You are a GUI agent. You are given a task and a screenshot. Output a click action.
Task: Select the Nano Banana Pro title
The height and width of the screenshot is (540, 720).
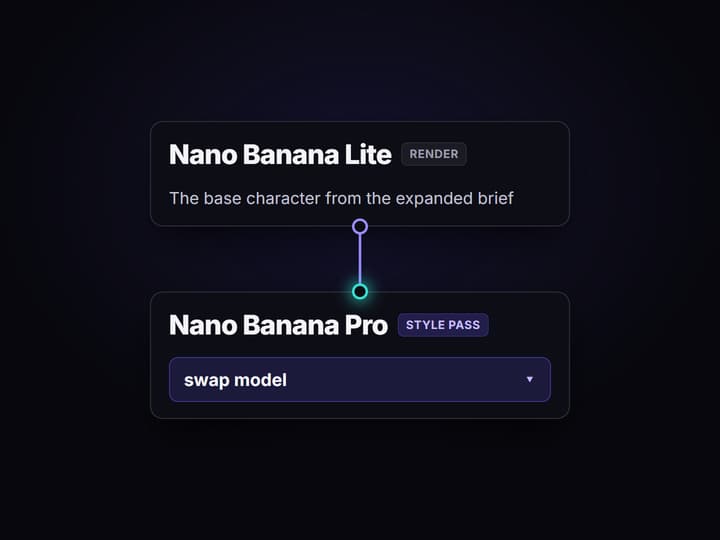click(278, 325)
